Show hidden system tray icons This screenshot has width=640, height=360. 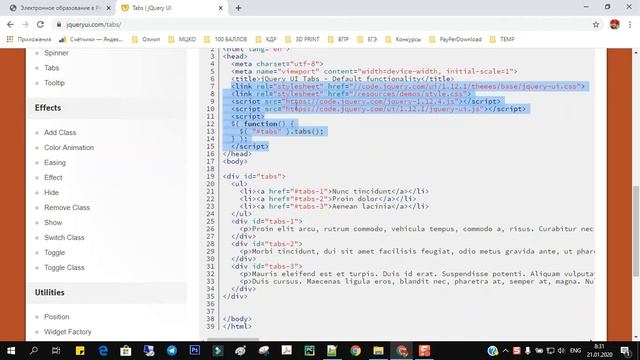click(505, 351)
